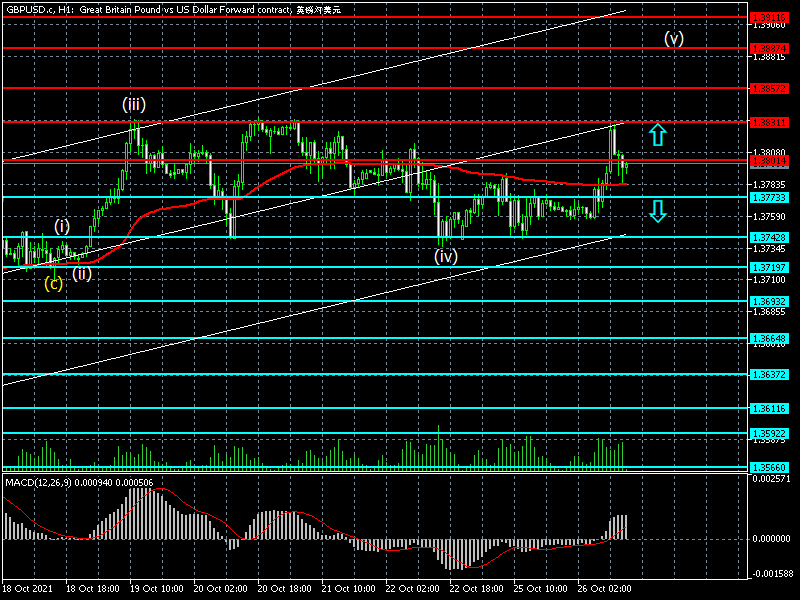This screenshot has height=600, width=800.
Task: Click the 1.37835 price scale value
Action: [x=770, y=184]
